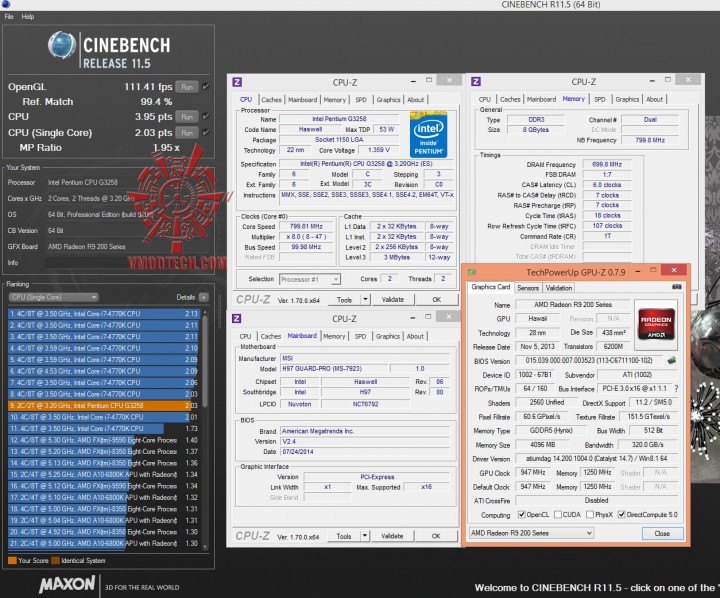Minimize the GPU-Z window

638,271
